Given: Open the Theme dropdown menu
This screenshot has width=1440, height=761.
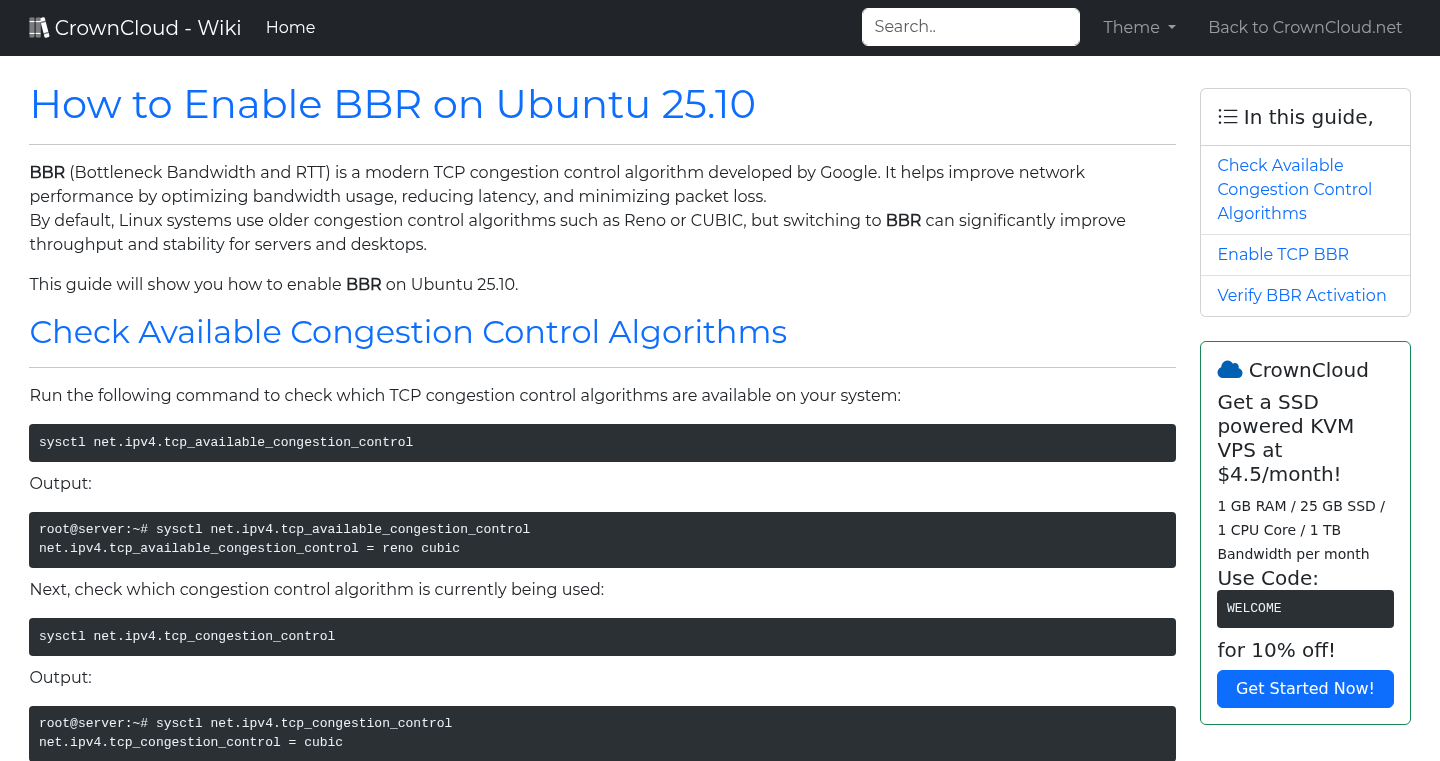Looking at the screenshot, I should pos(1138,27).
